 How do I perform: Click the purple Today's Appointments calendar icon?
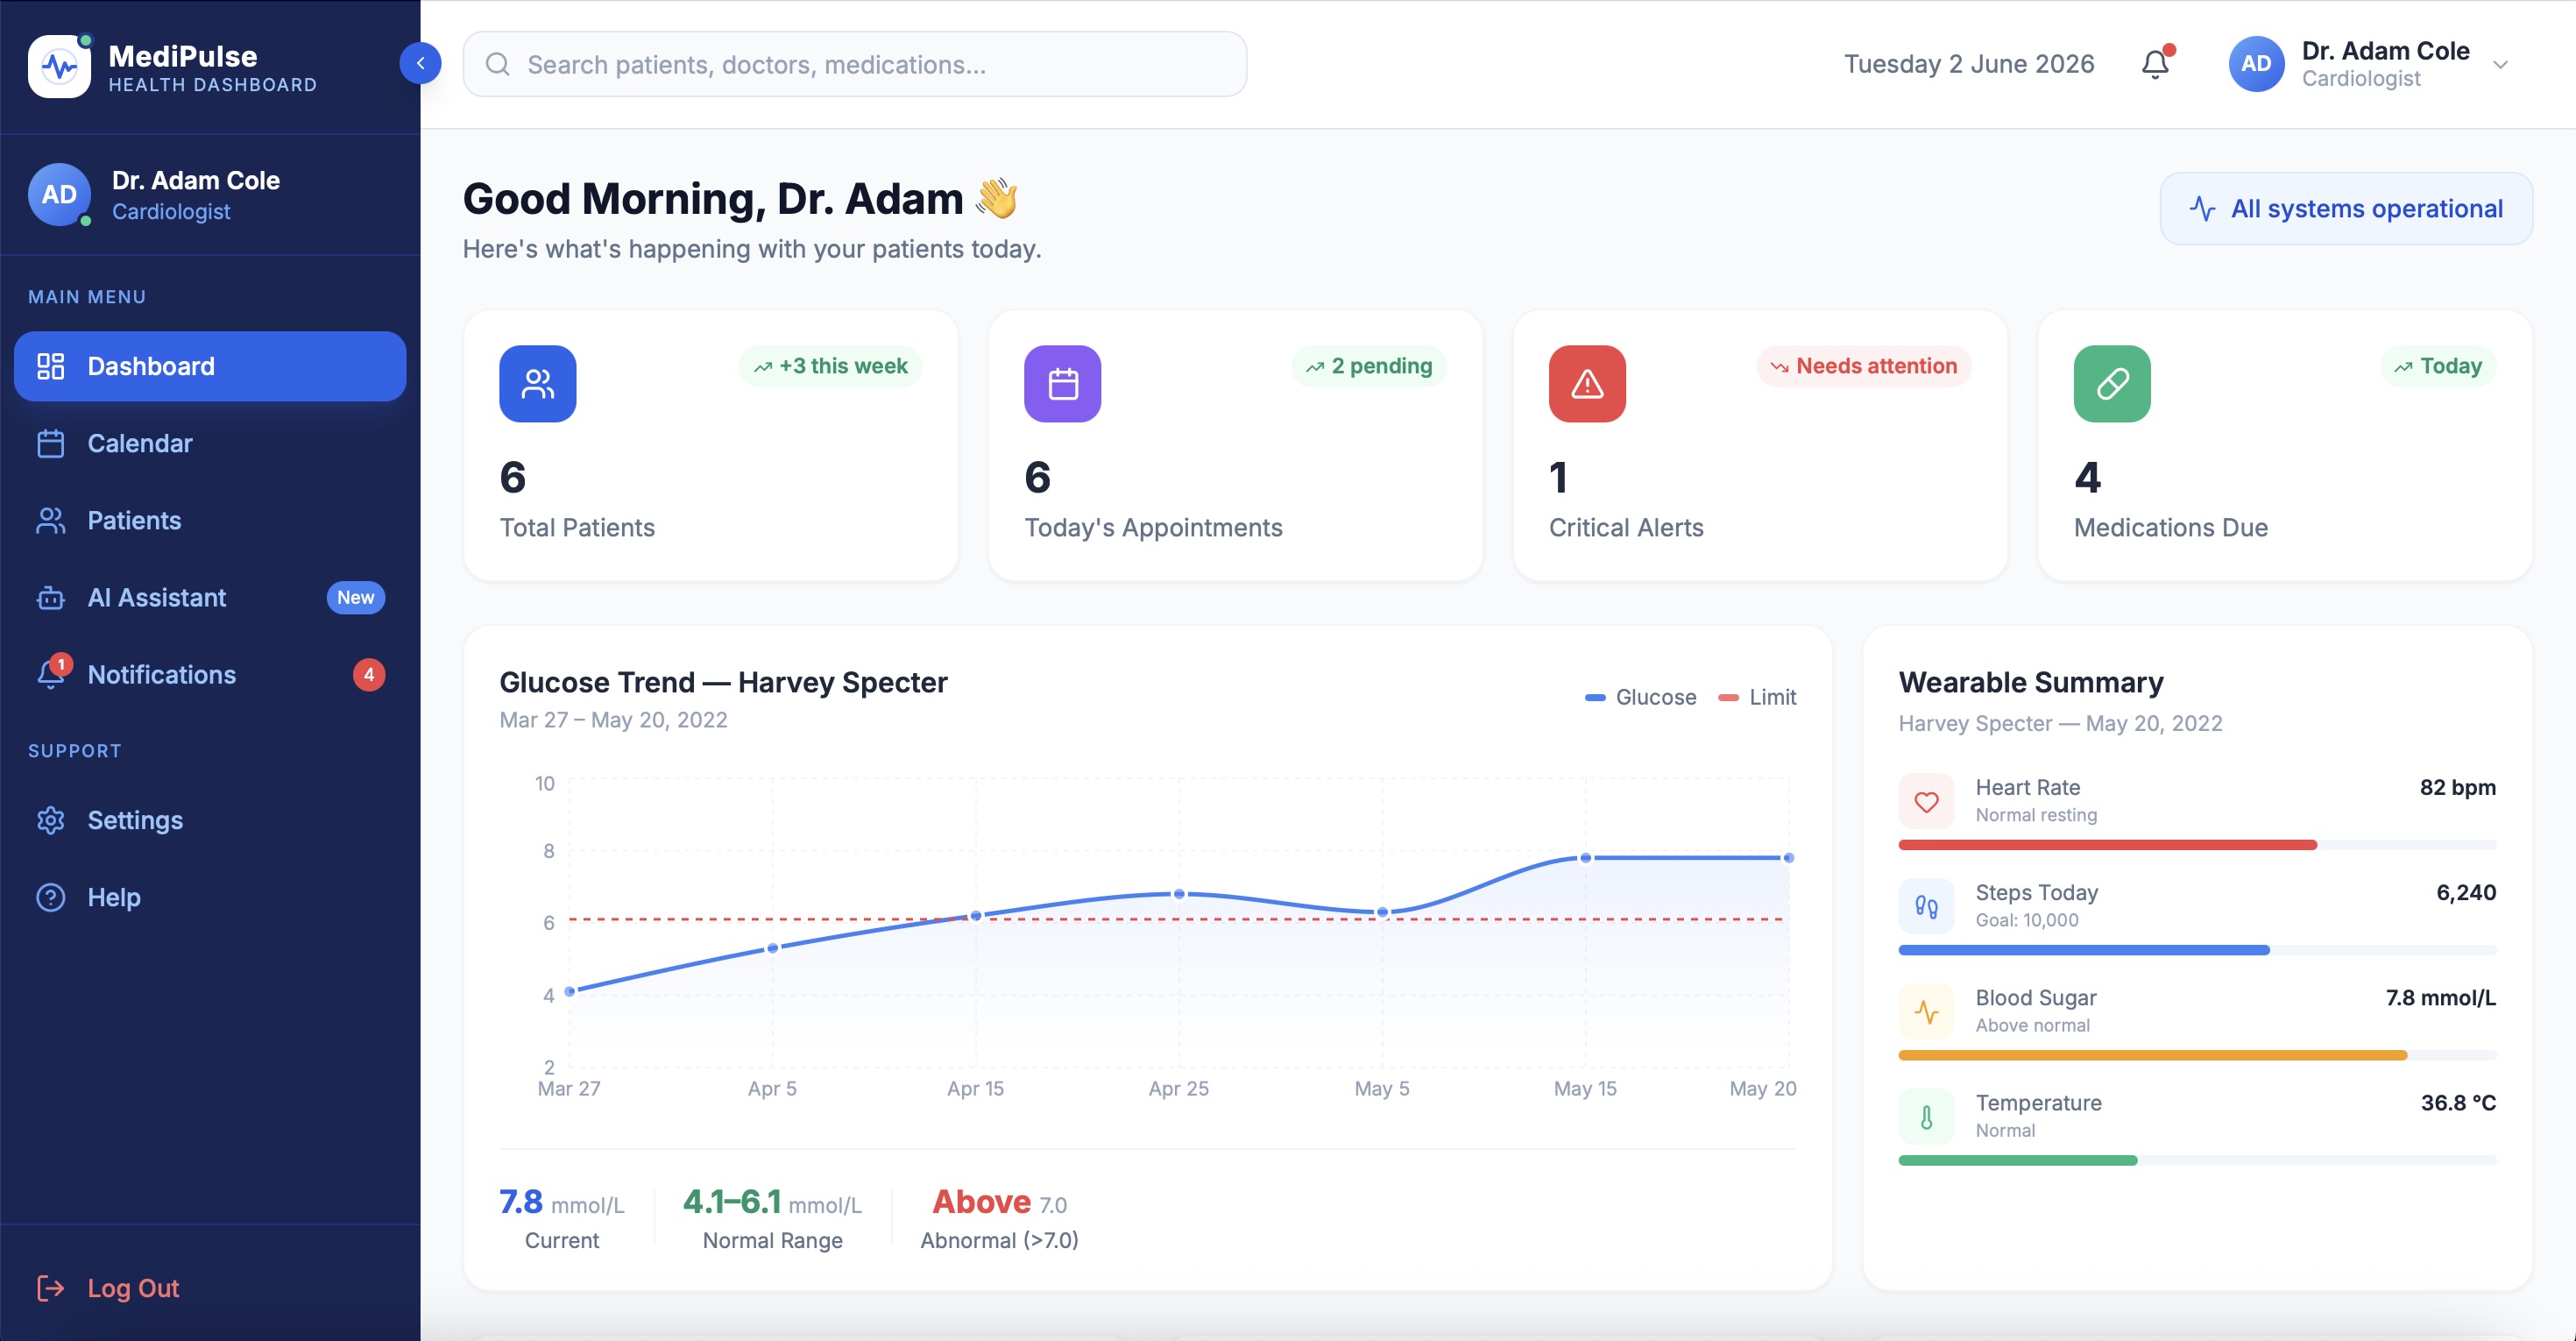pyautogui.click(x=1063, y=384)
